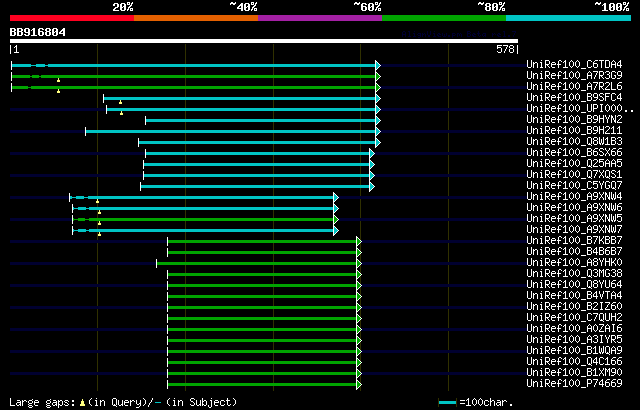Click the cyan ~100% legend color segment
640x410 pixels.
click(x=569, y=18)
